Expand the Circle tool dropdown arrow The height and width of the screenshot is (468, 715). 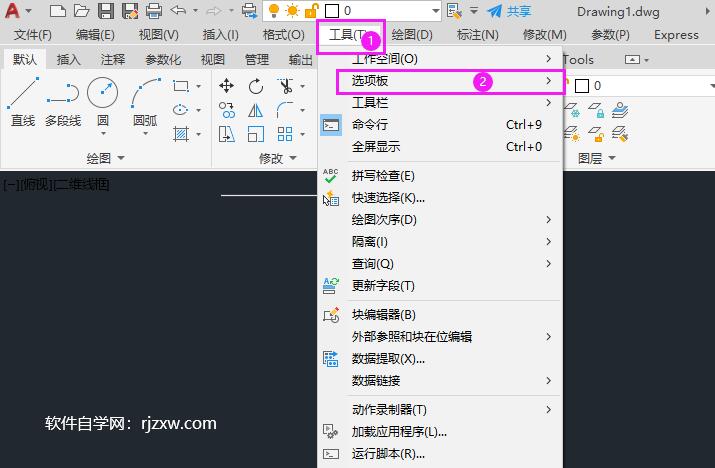tap(103, 134)
